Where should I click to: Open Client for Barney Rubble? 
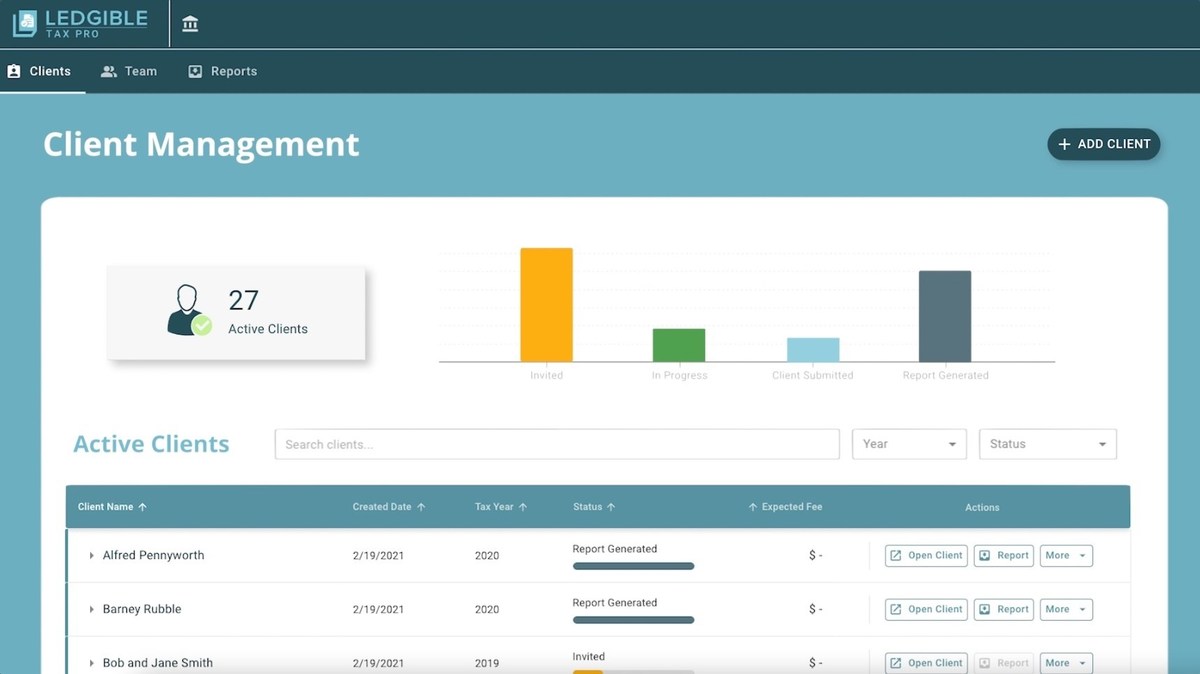coord(926,610)
